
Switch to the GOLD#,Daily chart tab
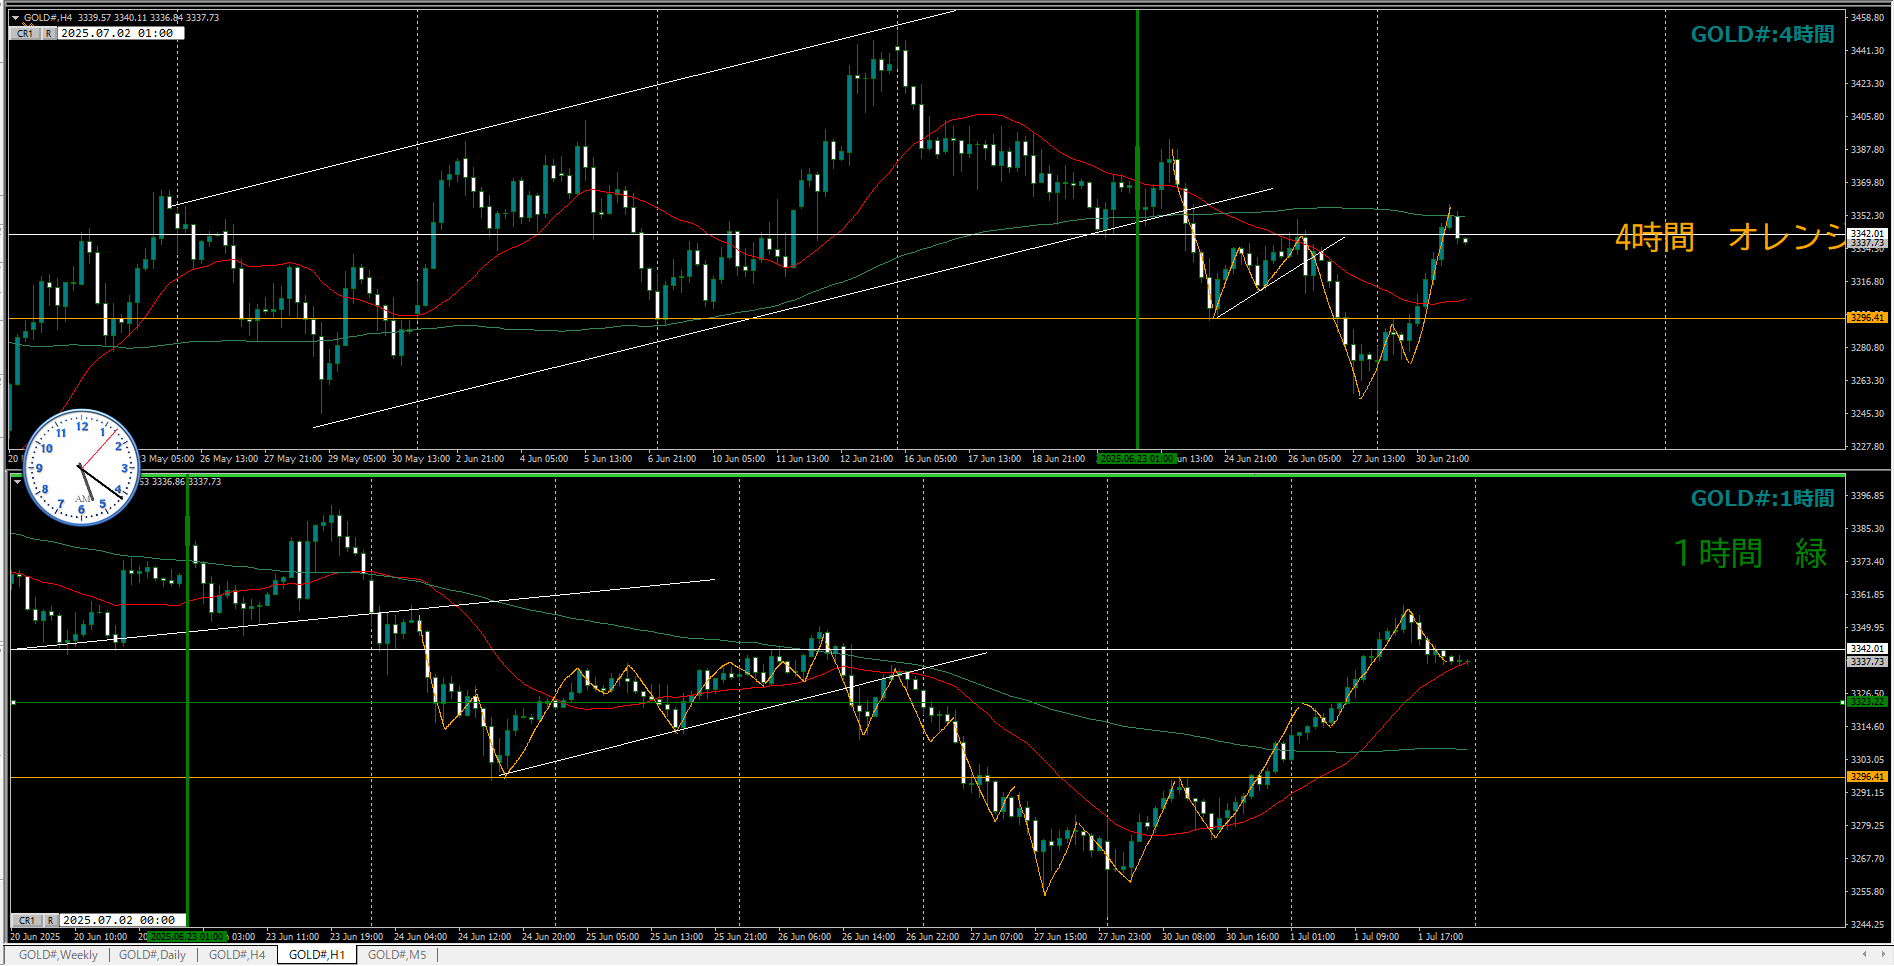pos(152,955)
